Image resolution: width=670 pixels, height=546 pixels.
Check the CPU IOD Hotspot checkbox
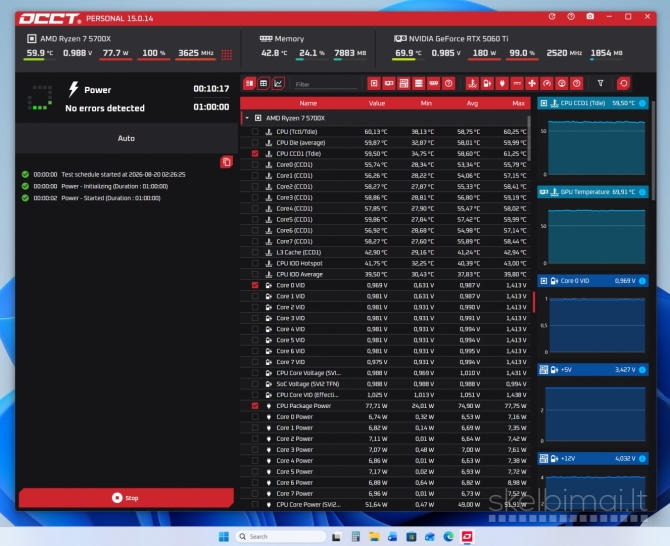(x=255, y=263)
